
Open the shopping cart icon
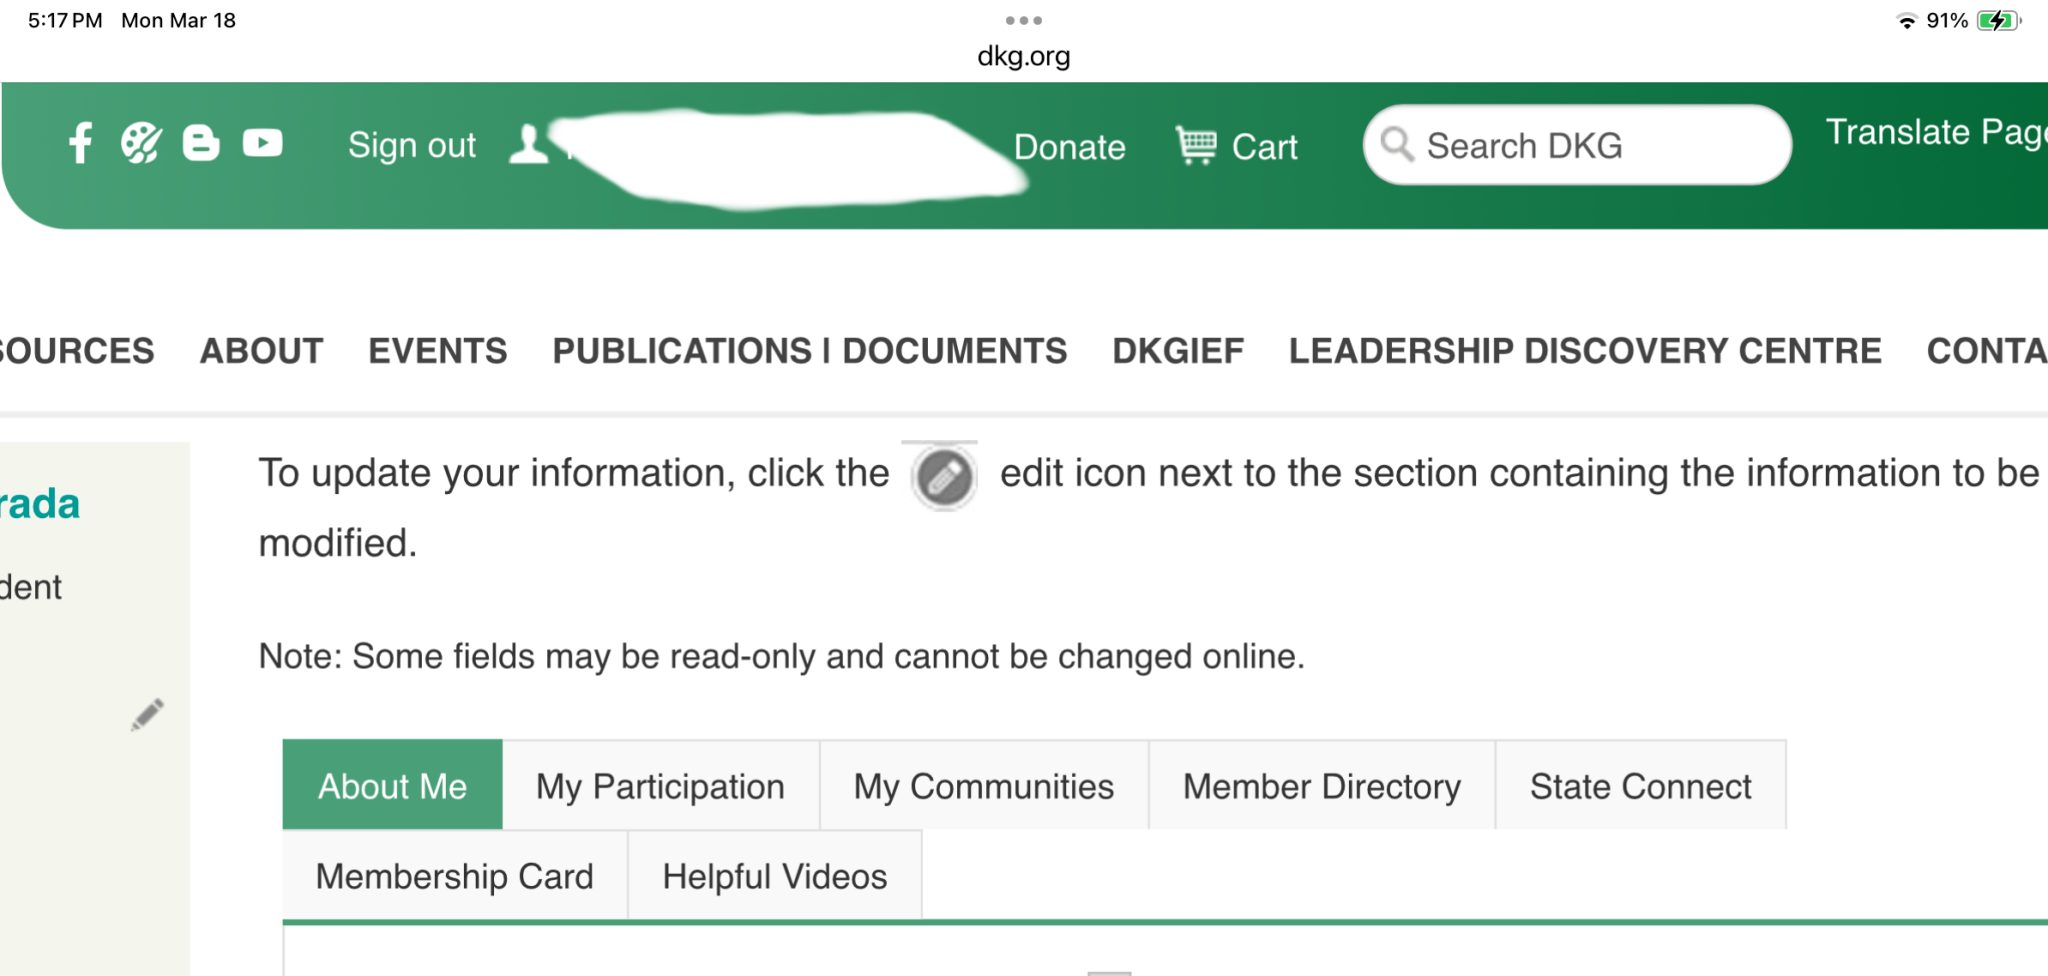[x=1196, y=146]
